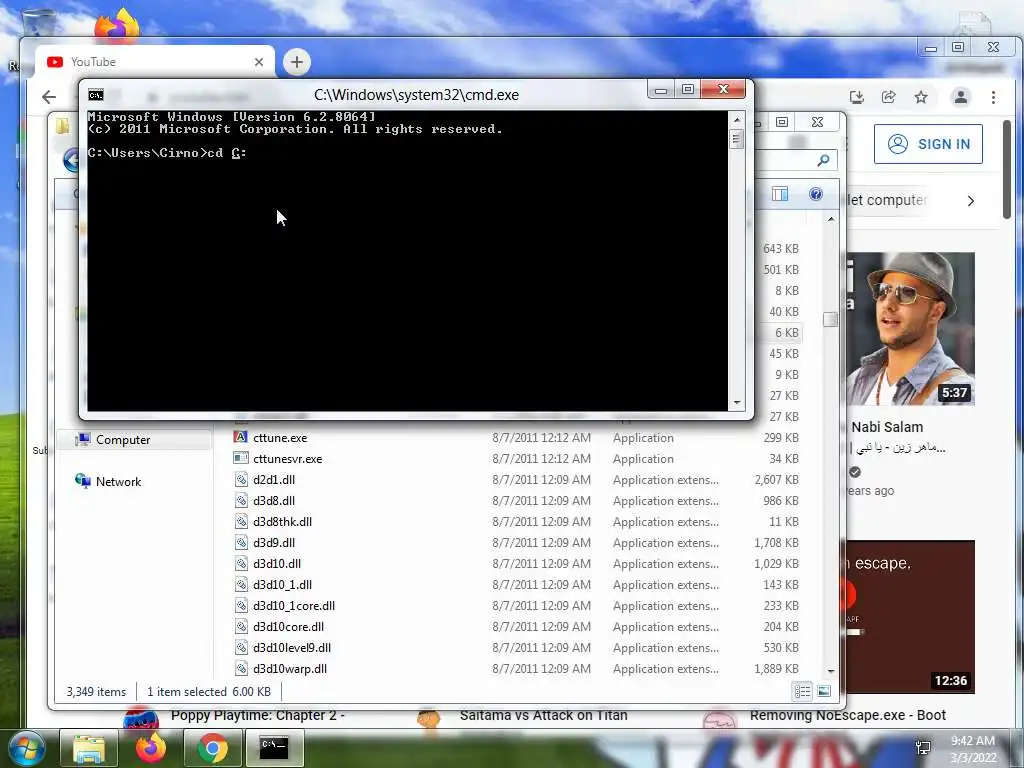Click inside the cmd console text area

[408, 261]
